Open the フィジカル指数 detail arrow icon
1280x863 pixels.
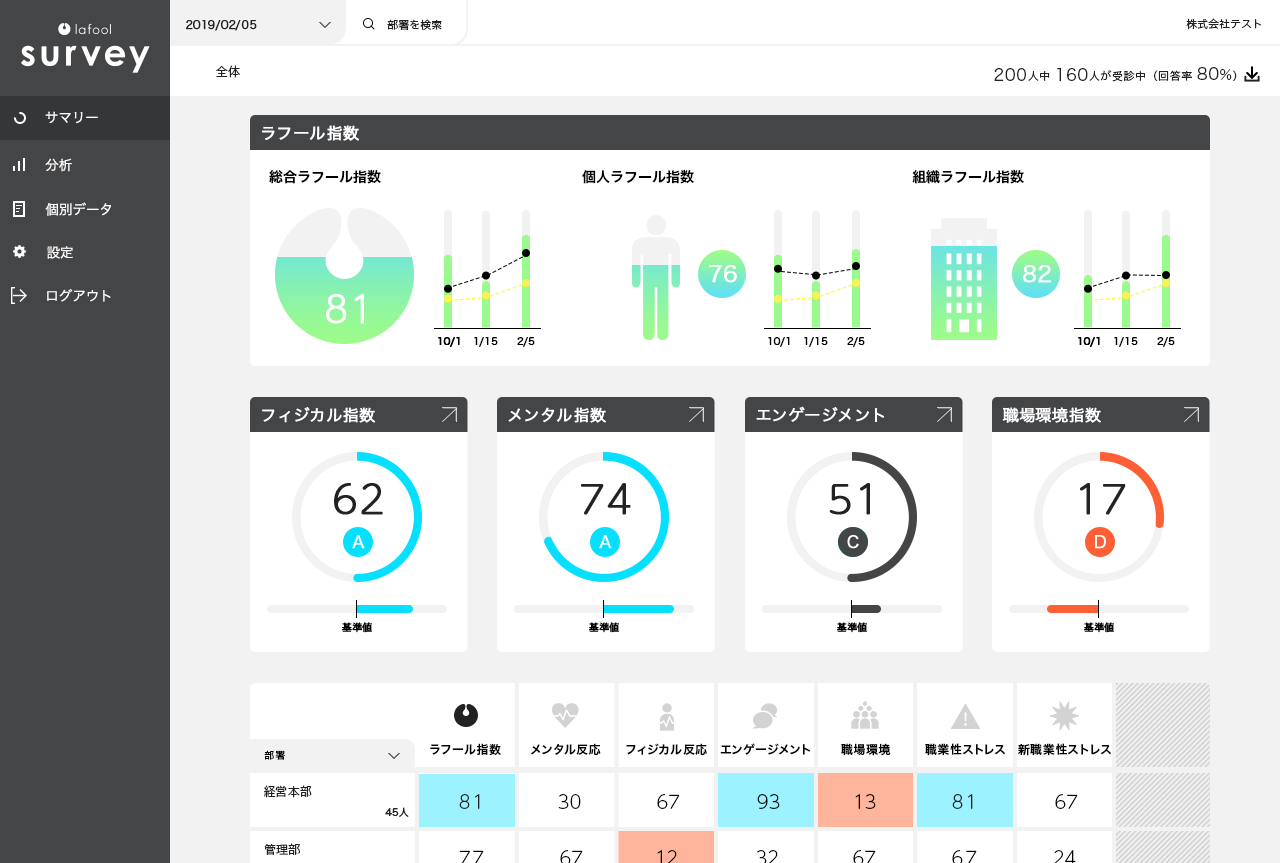pos(449,415)
